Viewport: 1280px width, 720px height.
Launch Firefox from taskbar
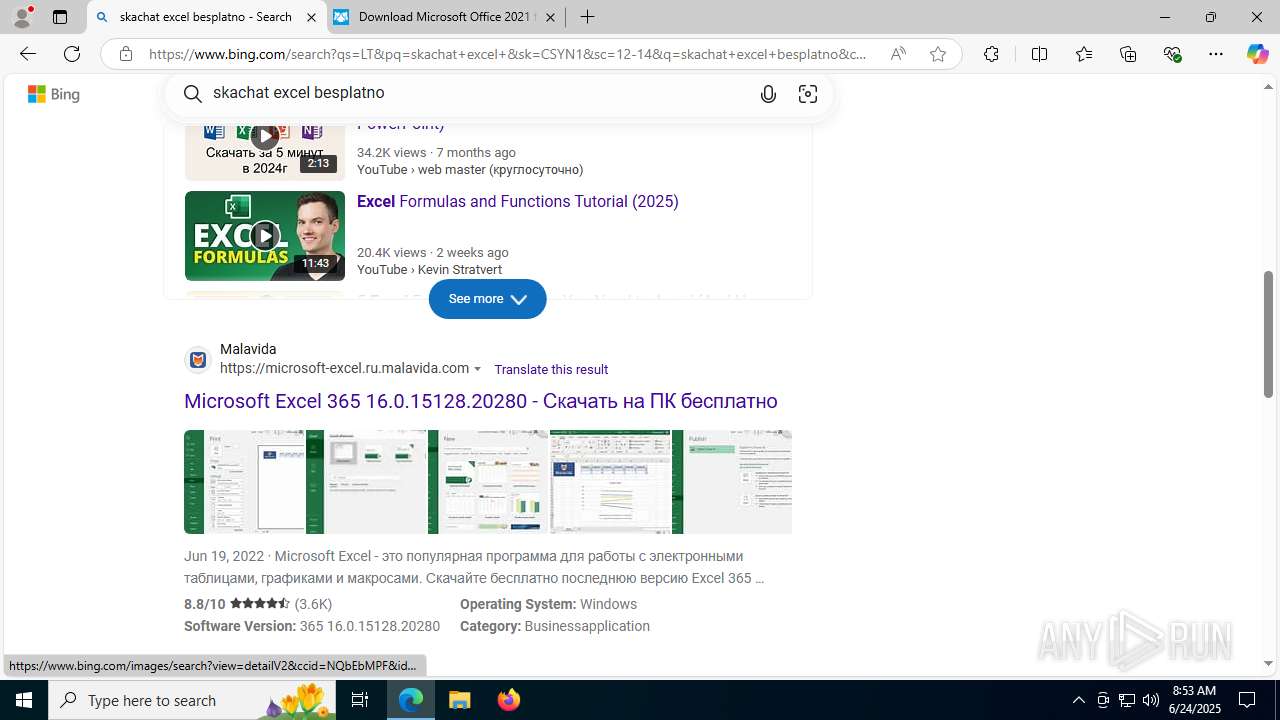pos(508,700)
